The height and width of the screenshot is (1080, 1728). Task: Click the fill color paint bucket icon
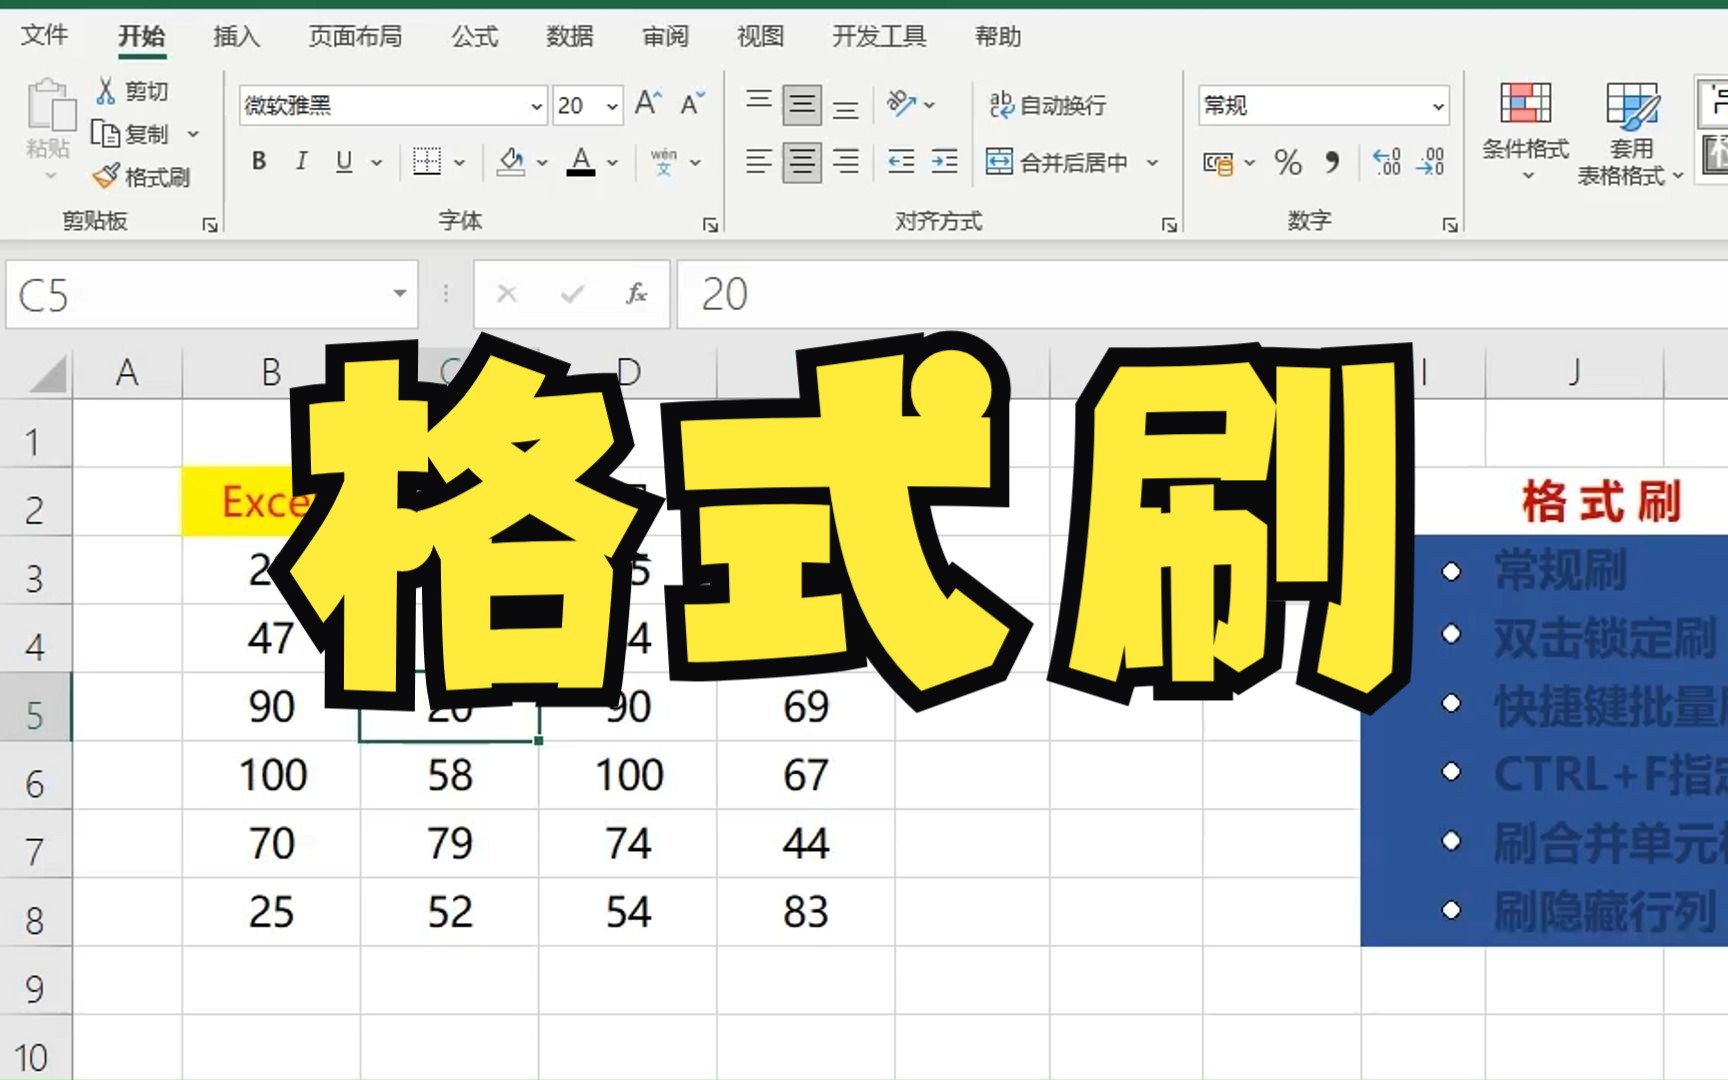(x=511, y=161)
